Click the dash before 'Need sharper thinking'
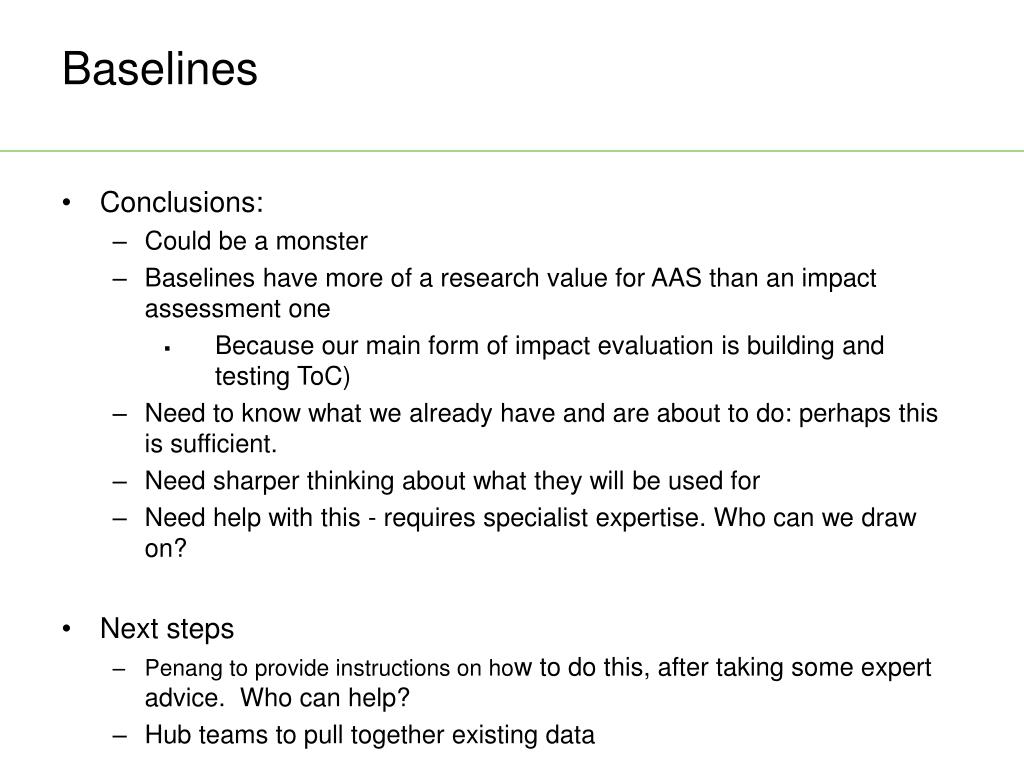Viewport: 1024px width, 768px height. 120,483
